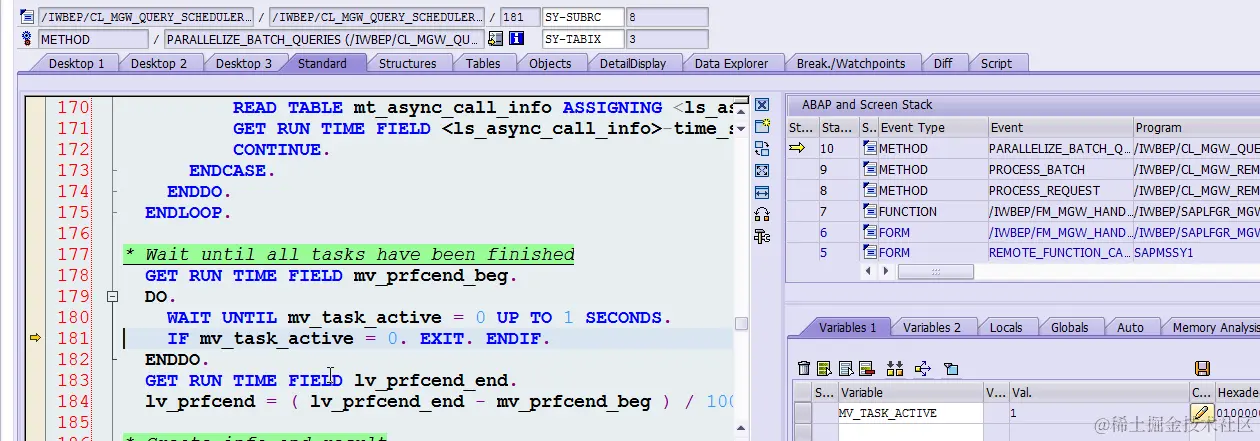Click the horizontal expand tool icon
The height and width of the screenshot is (441, 1260).
762,192
